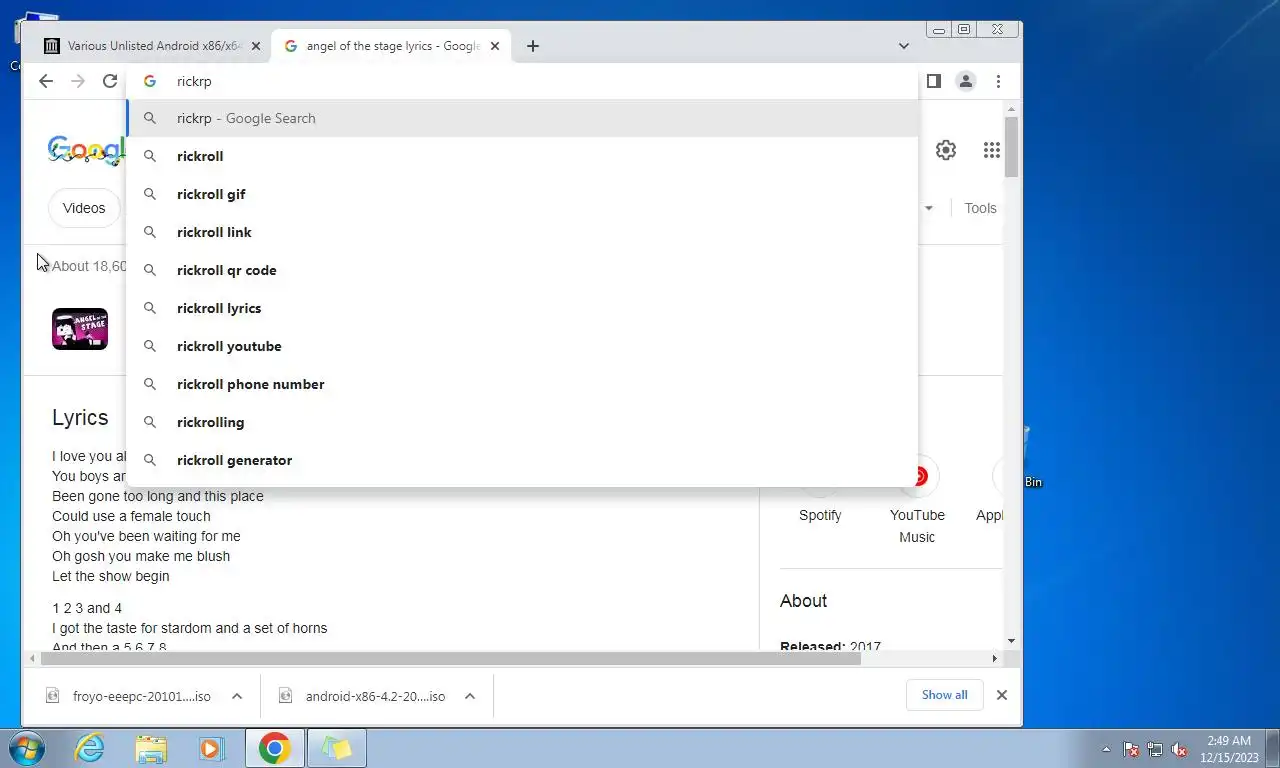Expand android-x86-4.2 download options chevron
The height and width of the screenshot is (768, 1280).
click(470, 696)
